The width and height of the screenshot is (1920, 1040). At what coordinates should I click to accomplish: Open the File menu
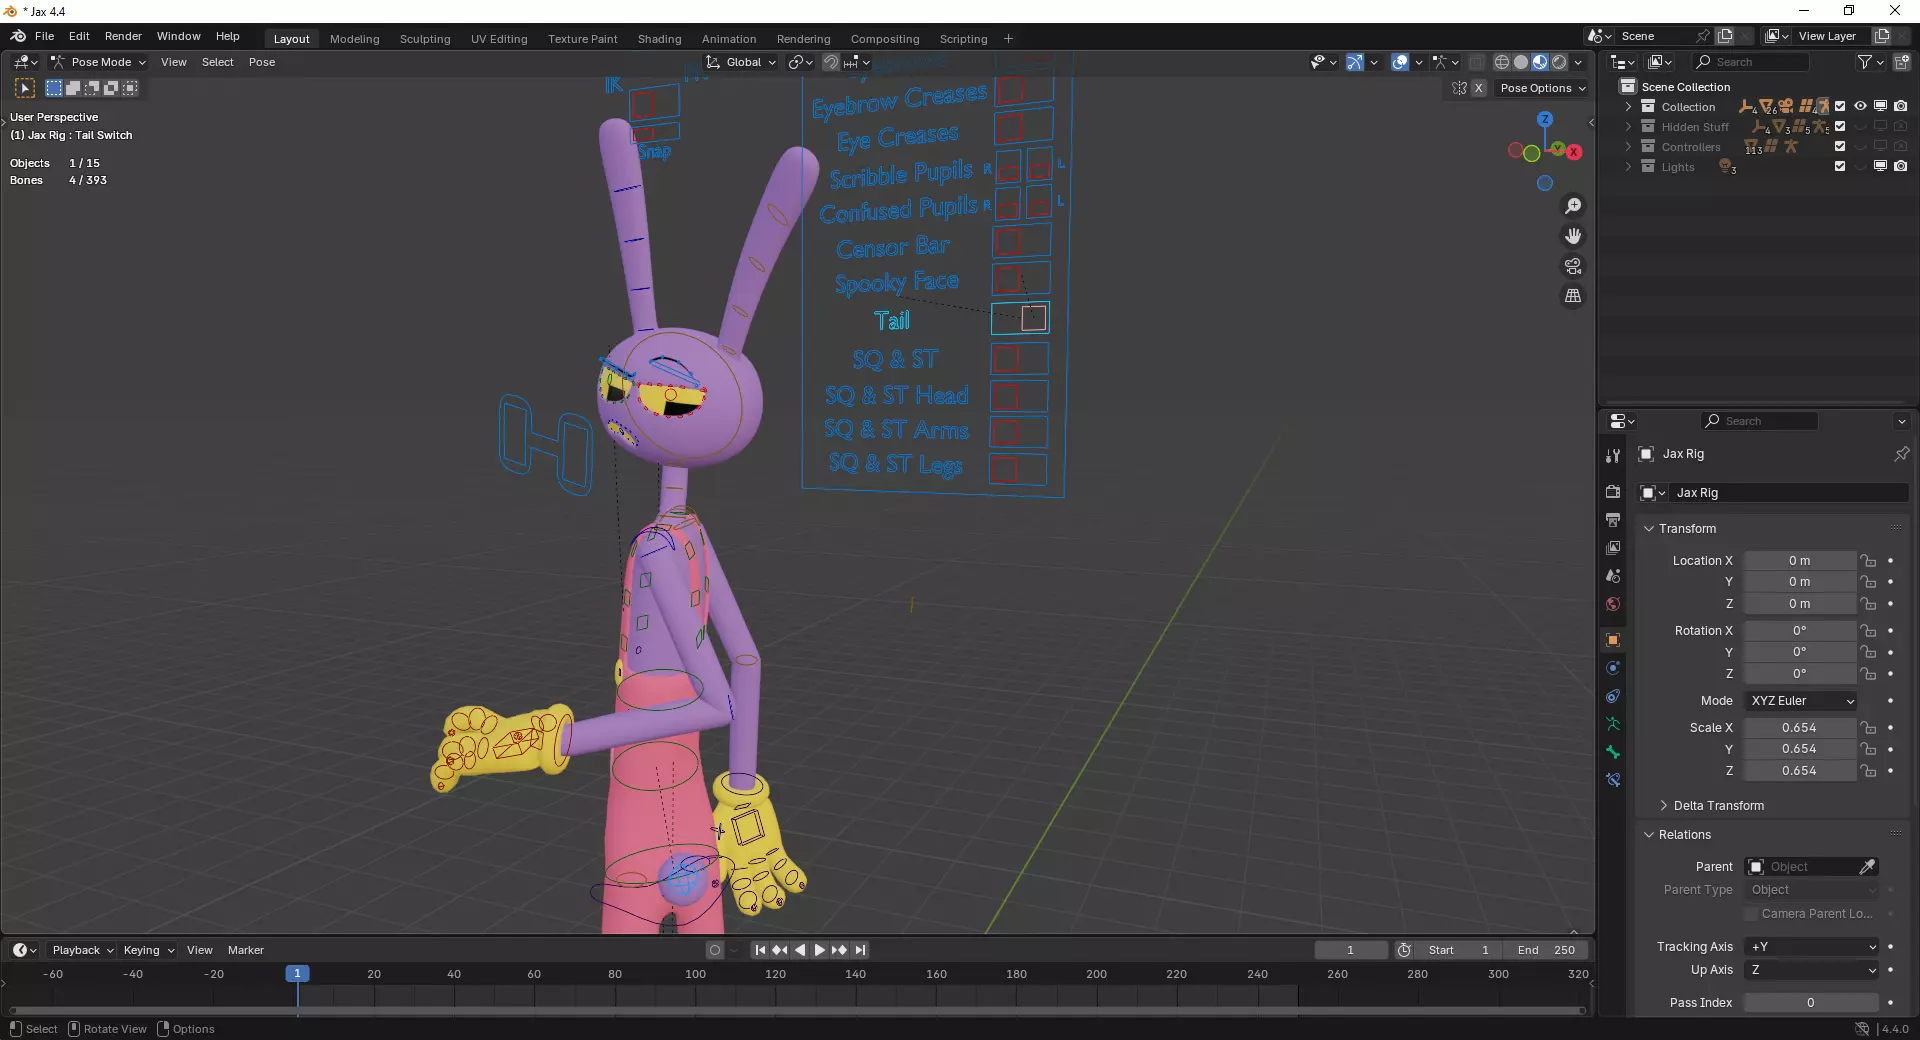click(x=44, y=36)
